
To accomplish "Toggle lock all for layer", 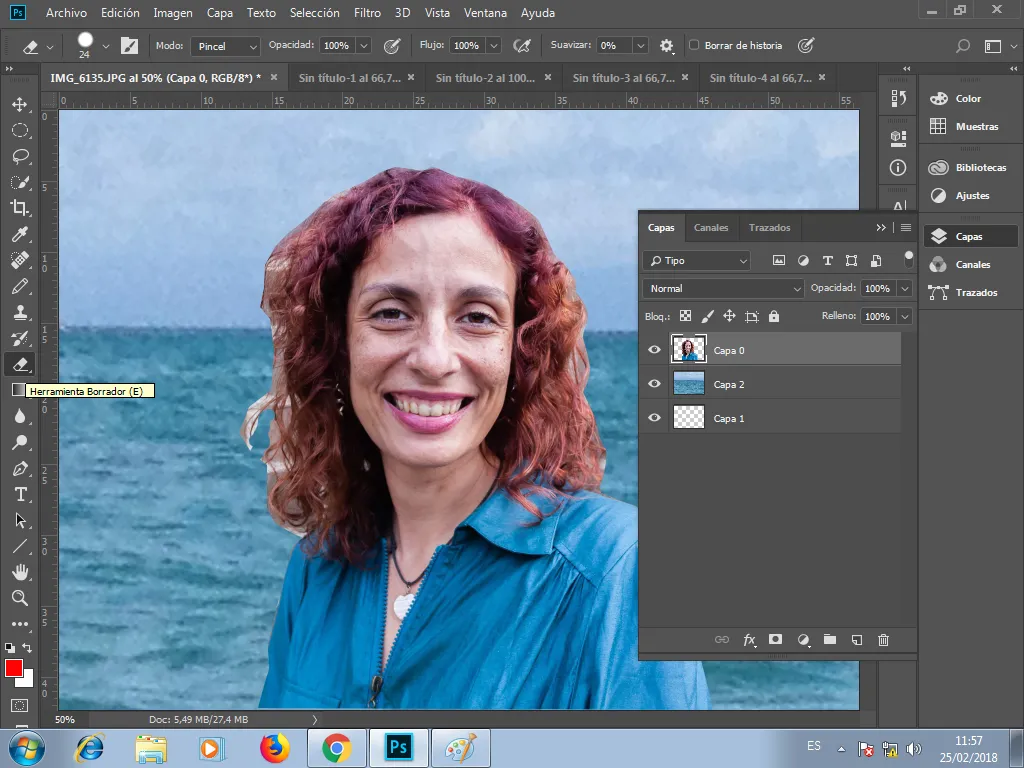I will click(774, 316).
